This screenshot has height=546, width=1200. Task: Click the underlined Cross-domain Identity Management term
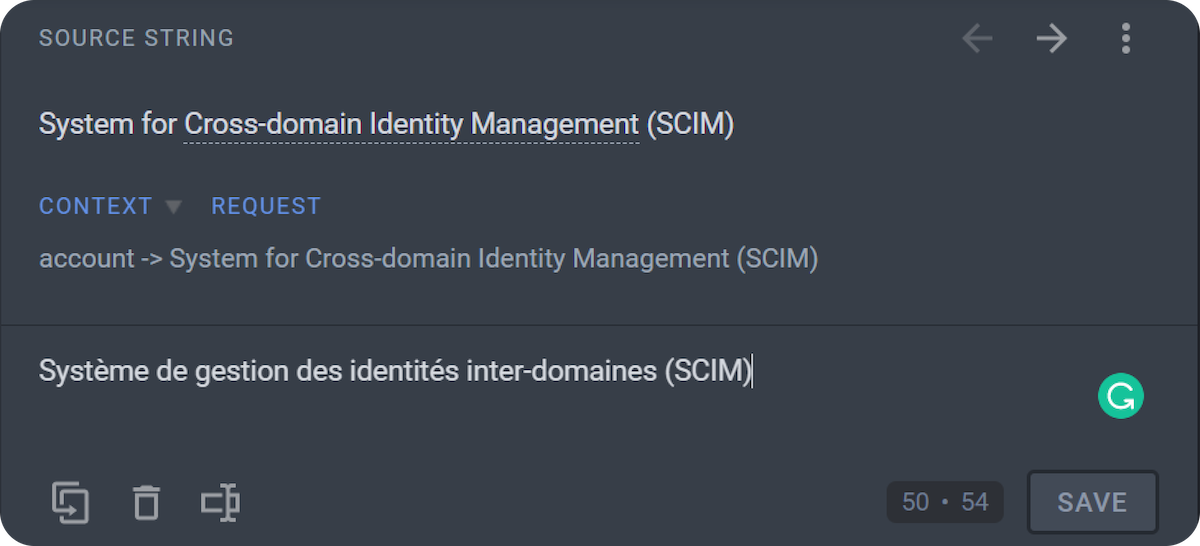tap(411, 125)
